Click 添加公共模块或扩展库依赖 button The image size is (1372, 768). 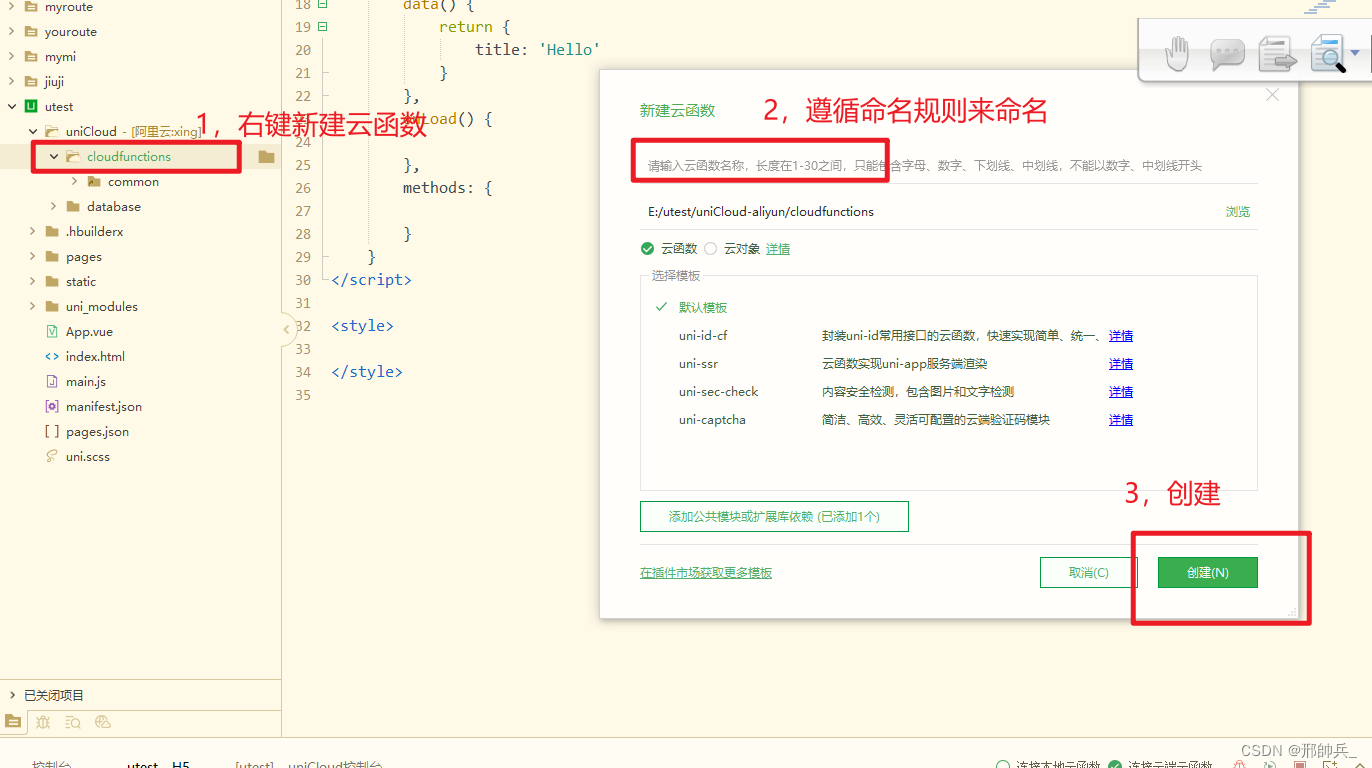click(x=774, y=516)
